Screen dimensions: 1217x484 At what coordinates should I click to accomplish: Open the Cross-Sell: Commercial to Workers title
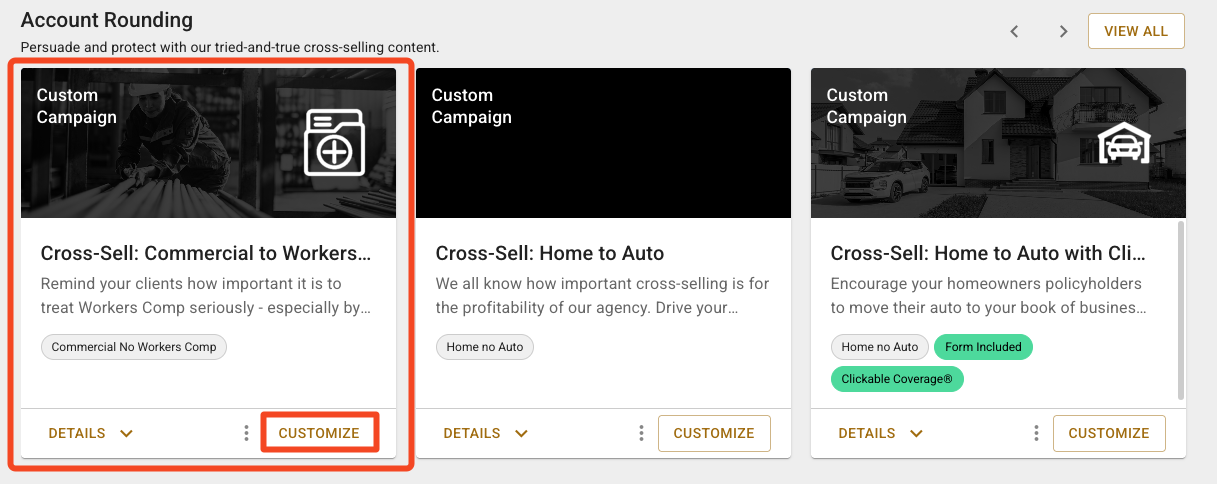tap(206, 253)
